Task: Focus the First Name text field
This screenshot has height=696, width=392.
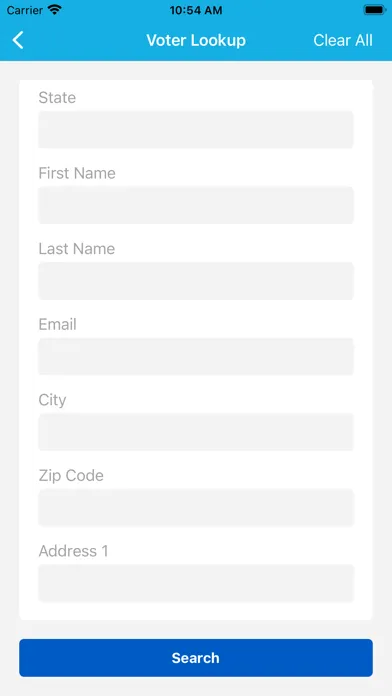Action: (x=196, y=205)
